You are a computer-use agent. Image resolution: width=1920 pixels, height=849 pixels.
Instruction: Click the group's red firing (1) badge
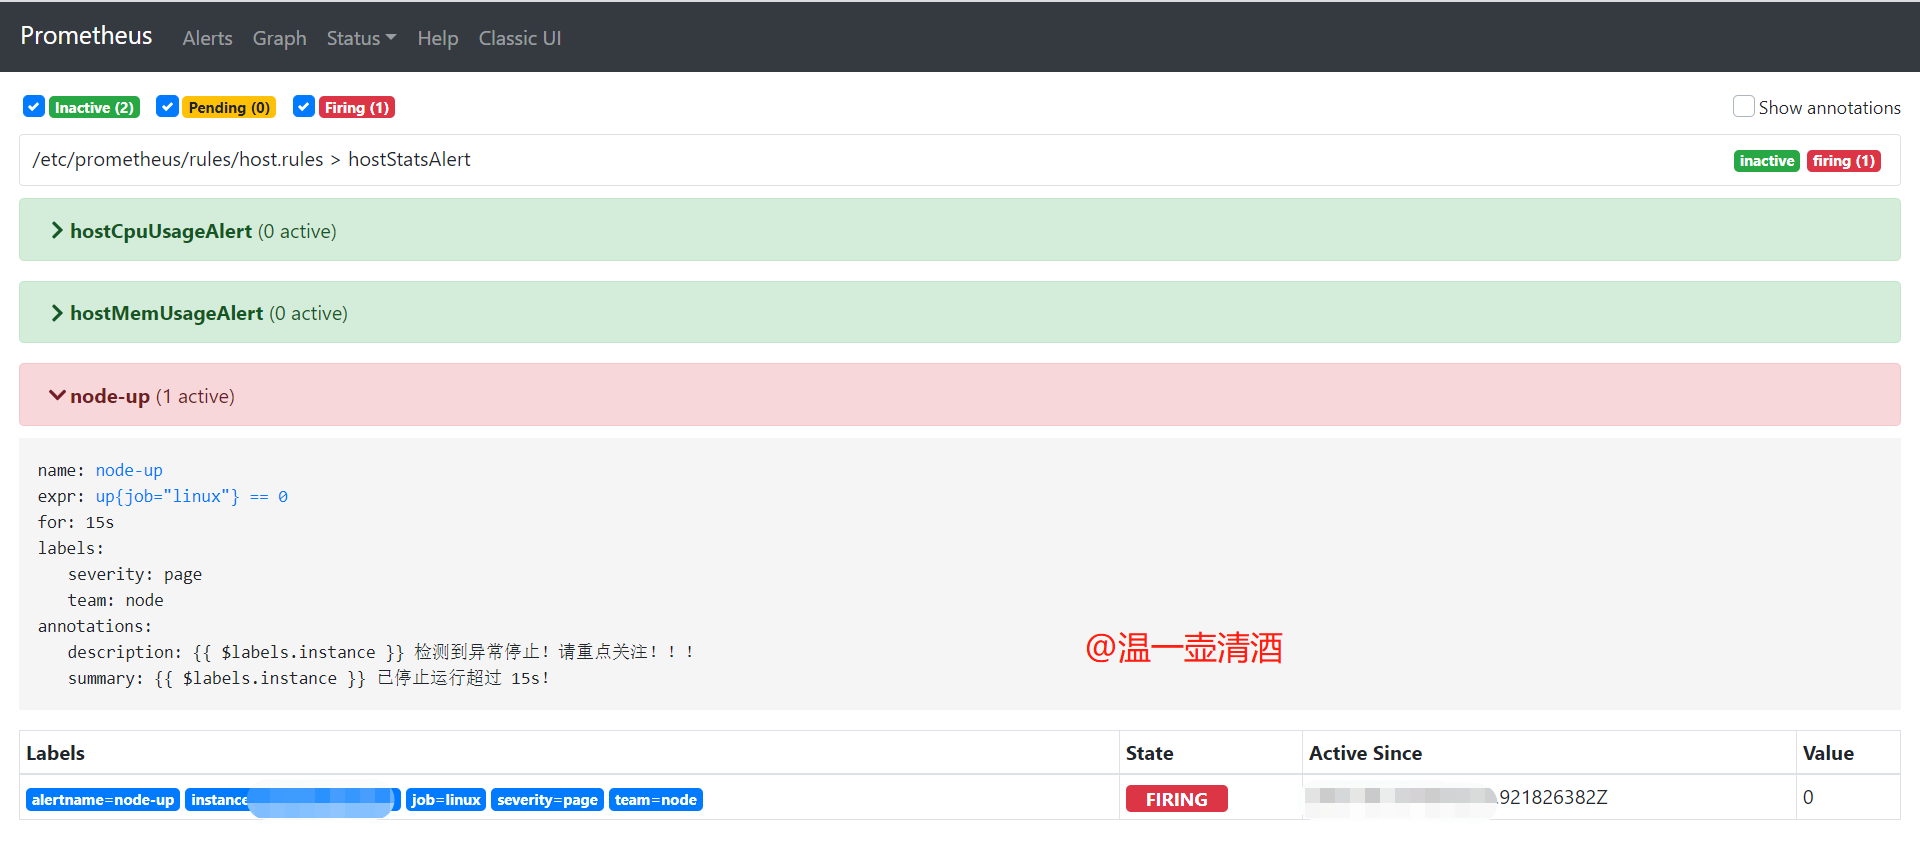(1844, 161)
